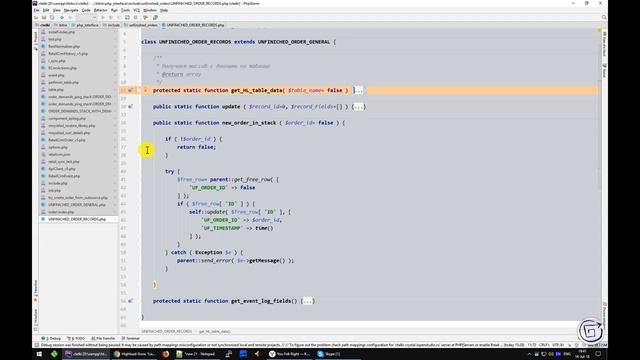Click the Run toolbar icon
640x360 pixels.
coord(102,18)
